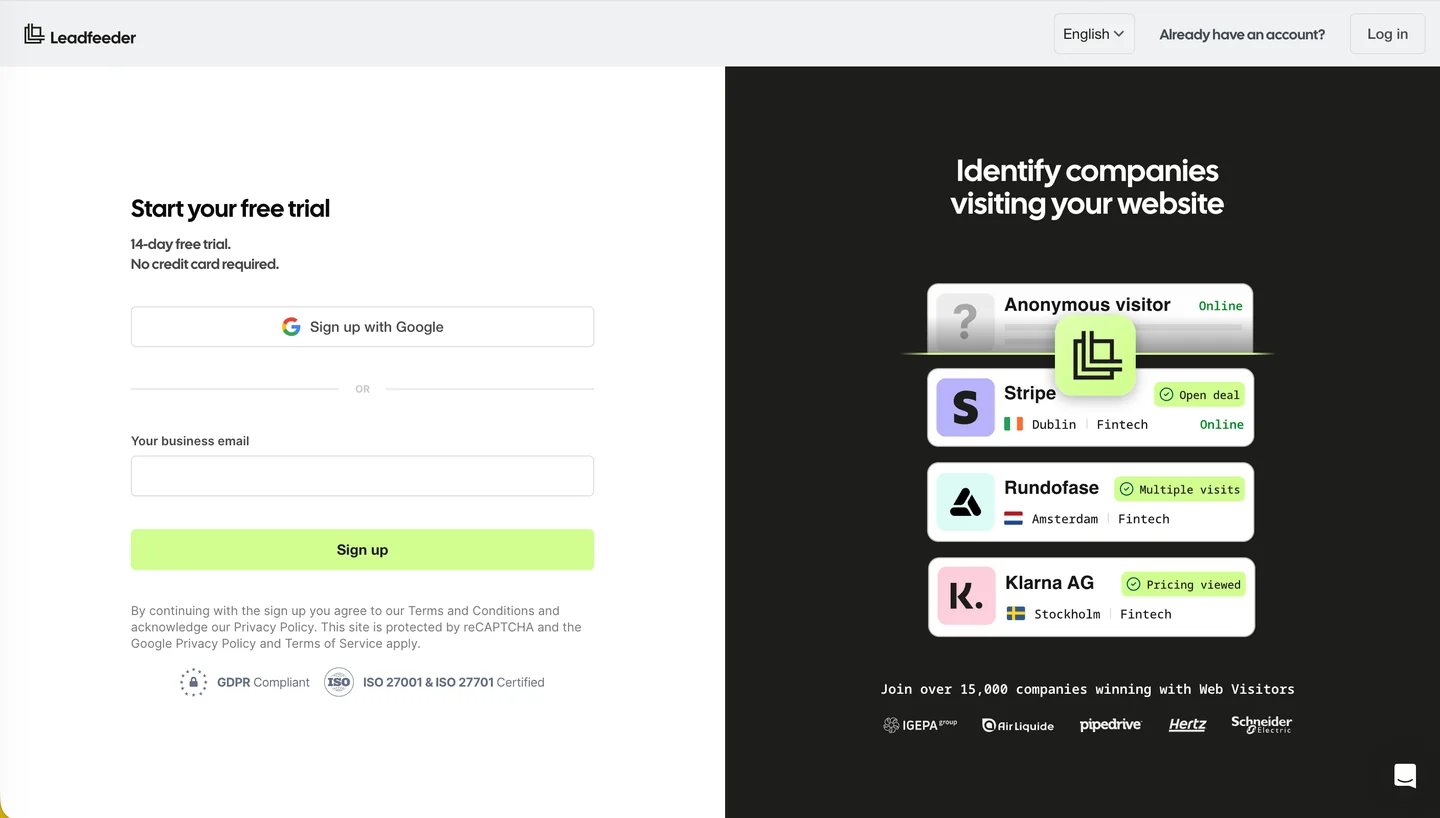
Task: Click the Hertz logo
Action: tap(1187, 725)
